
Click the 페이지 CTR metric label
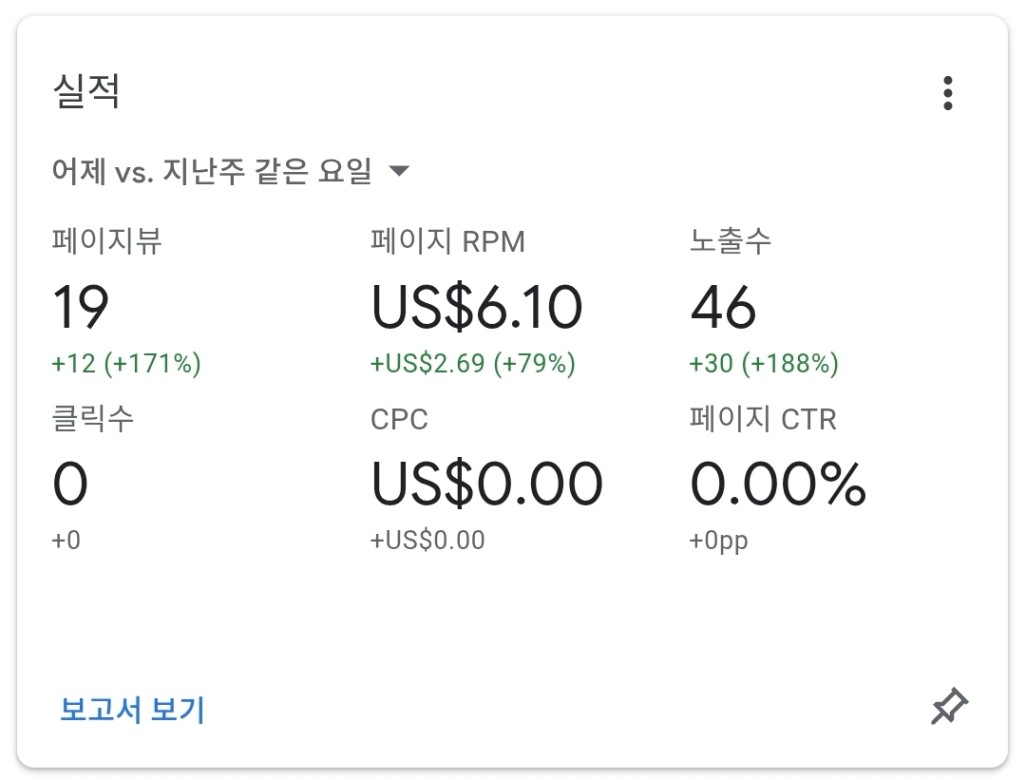(762, 419)
